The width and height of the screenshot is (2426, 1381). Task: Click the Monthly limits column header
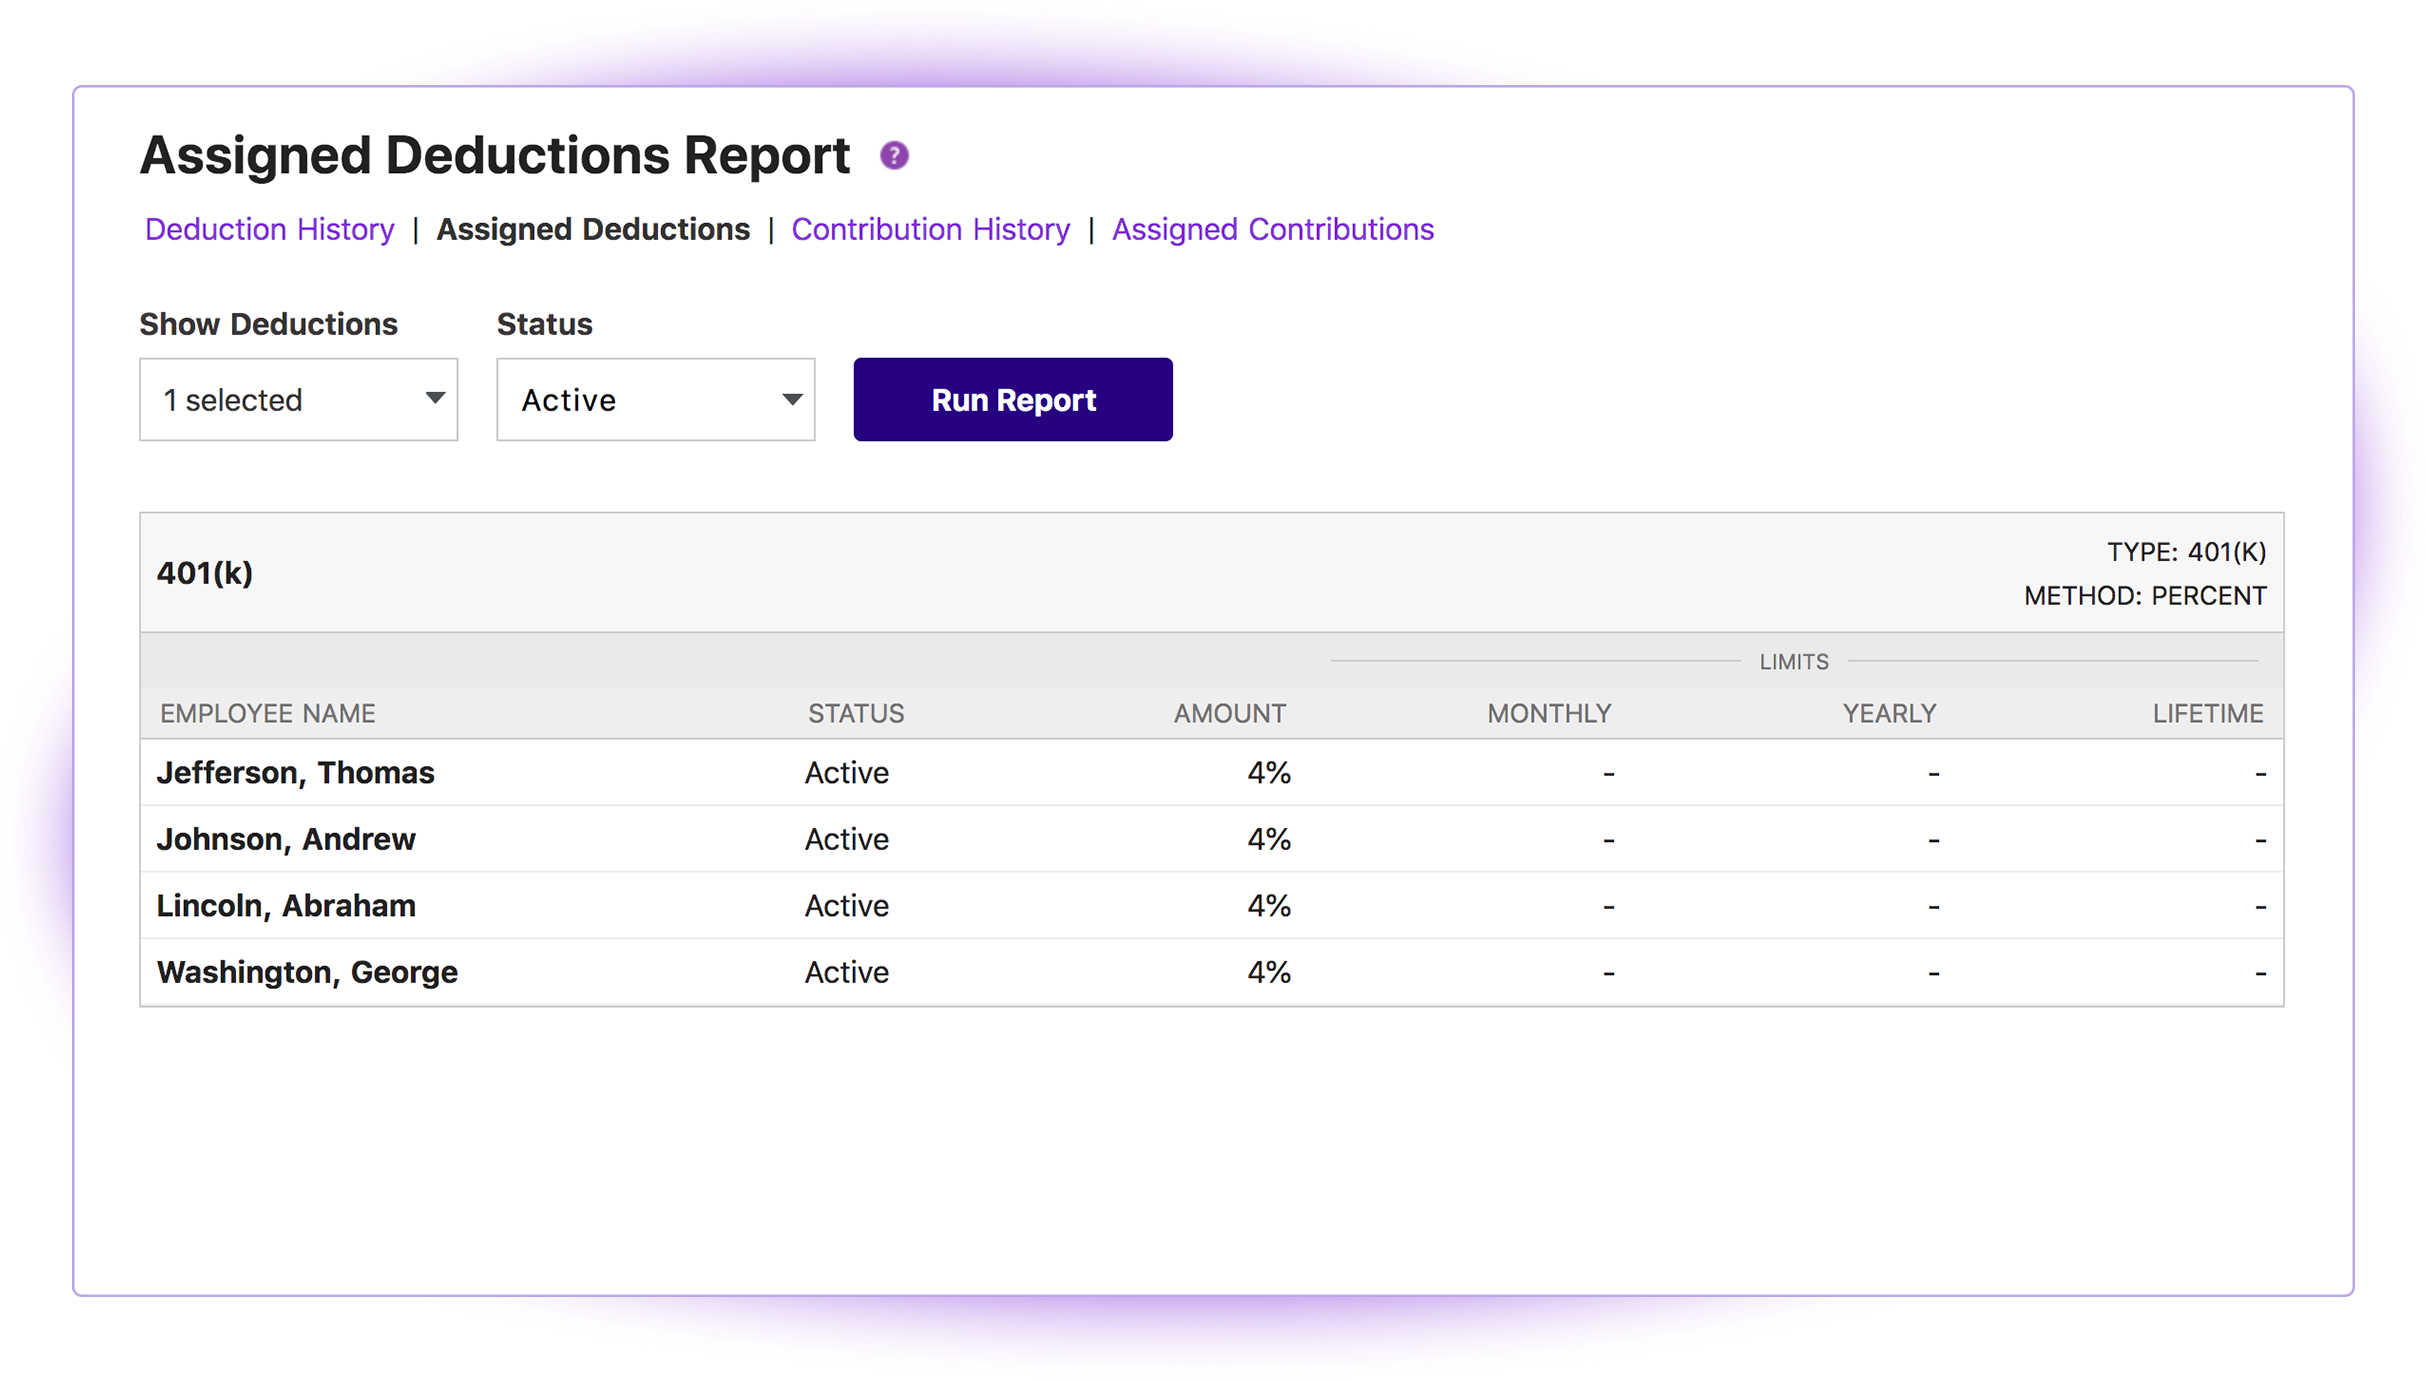1549,713
